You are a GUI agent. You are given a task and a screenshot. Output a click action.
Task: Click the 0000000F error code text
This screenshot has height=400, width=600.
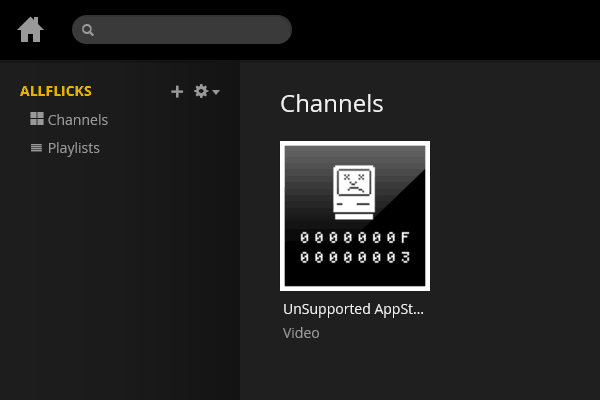point(355,238)
